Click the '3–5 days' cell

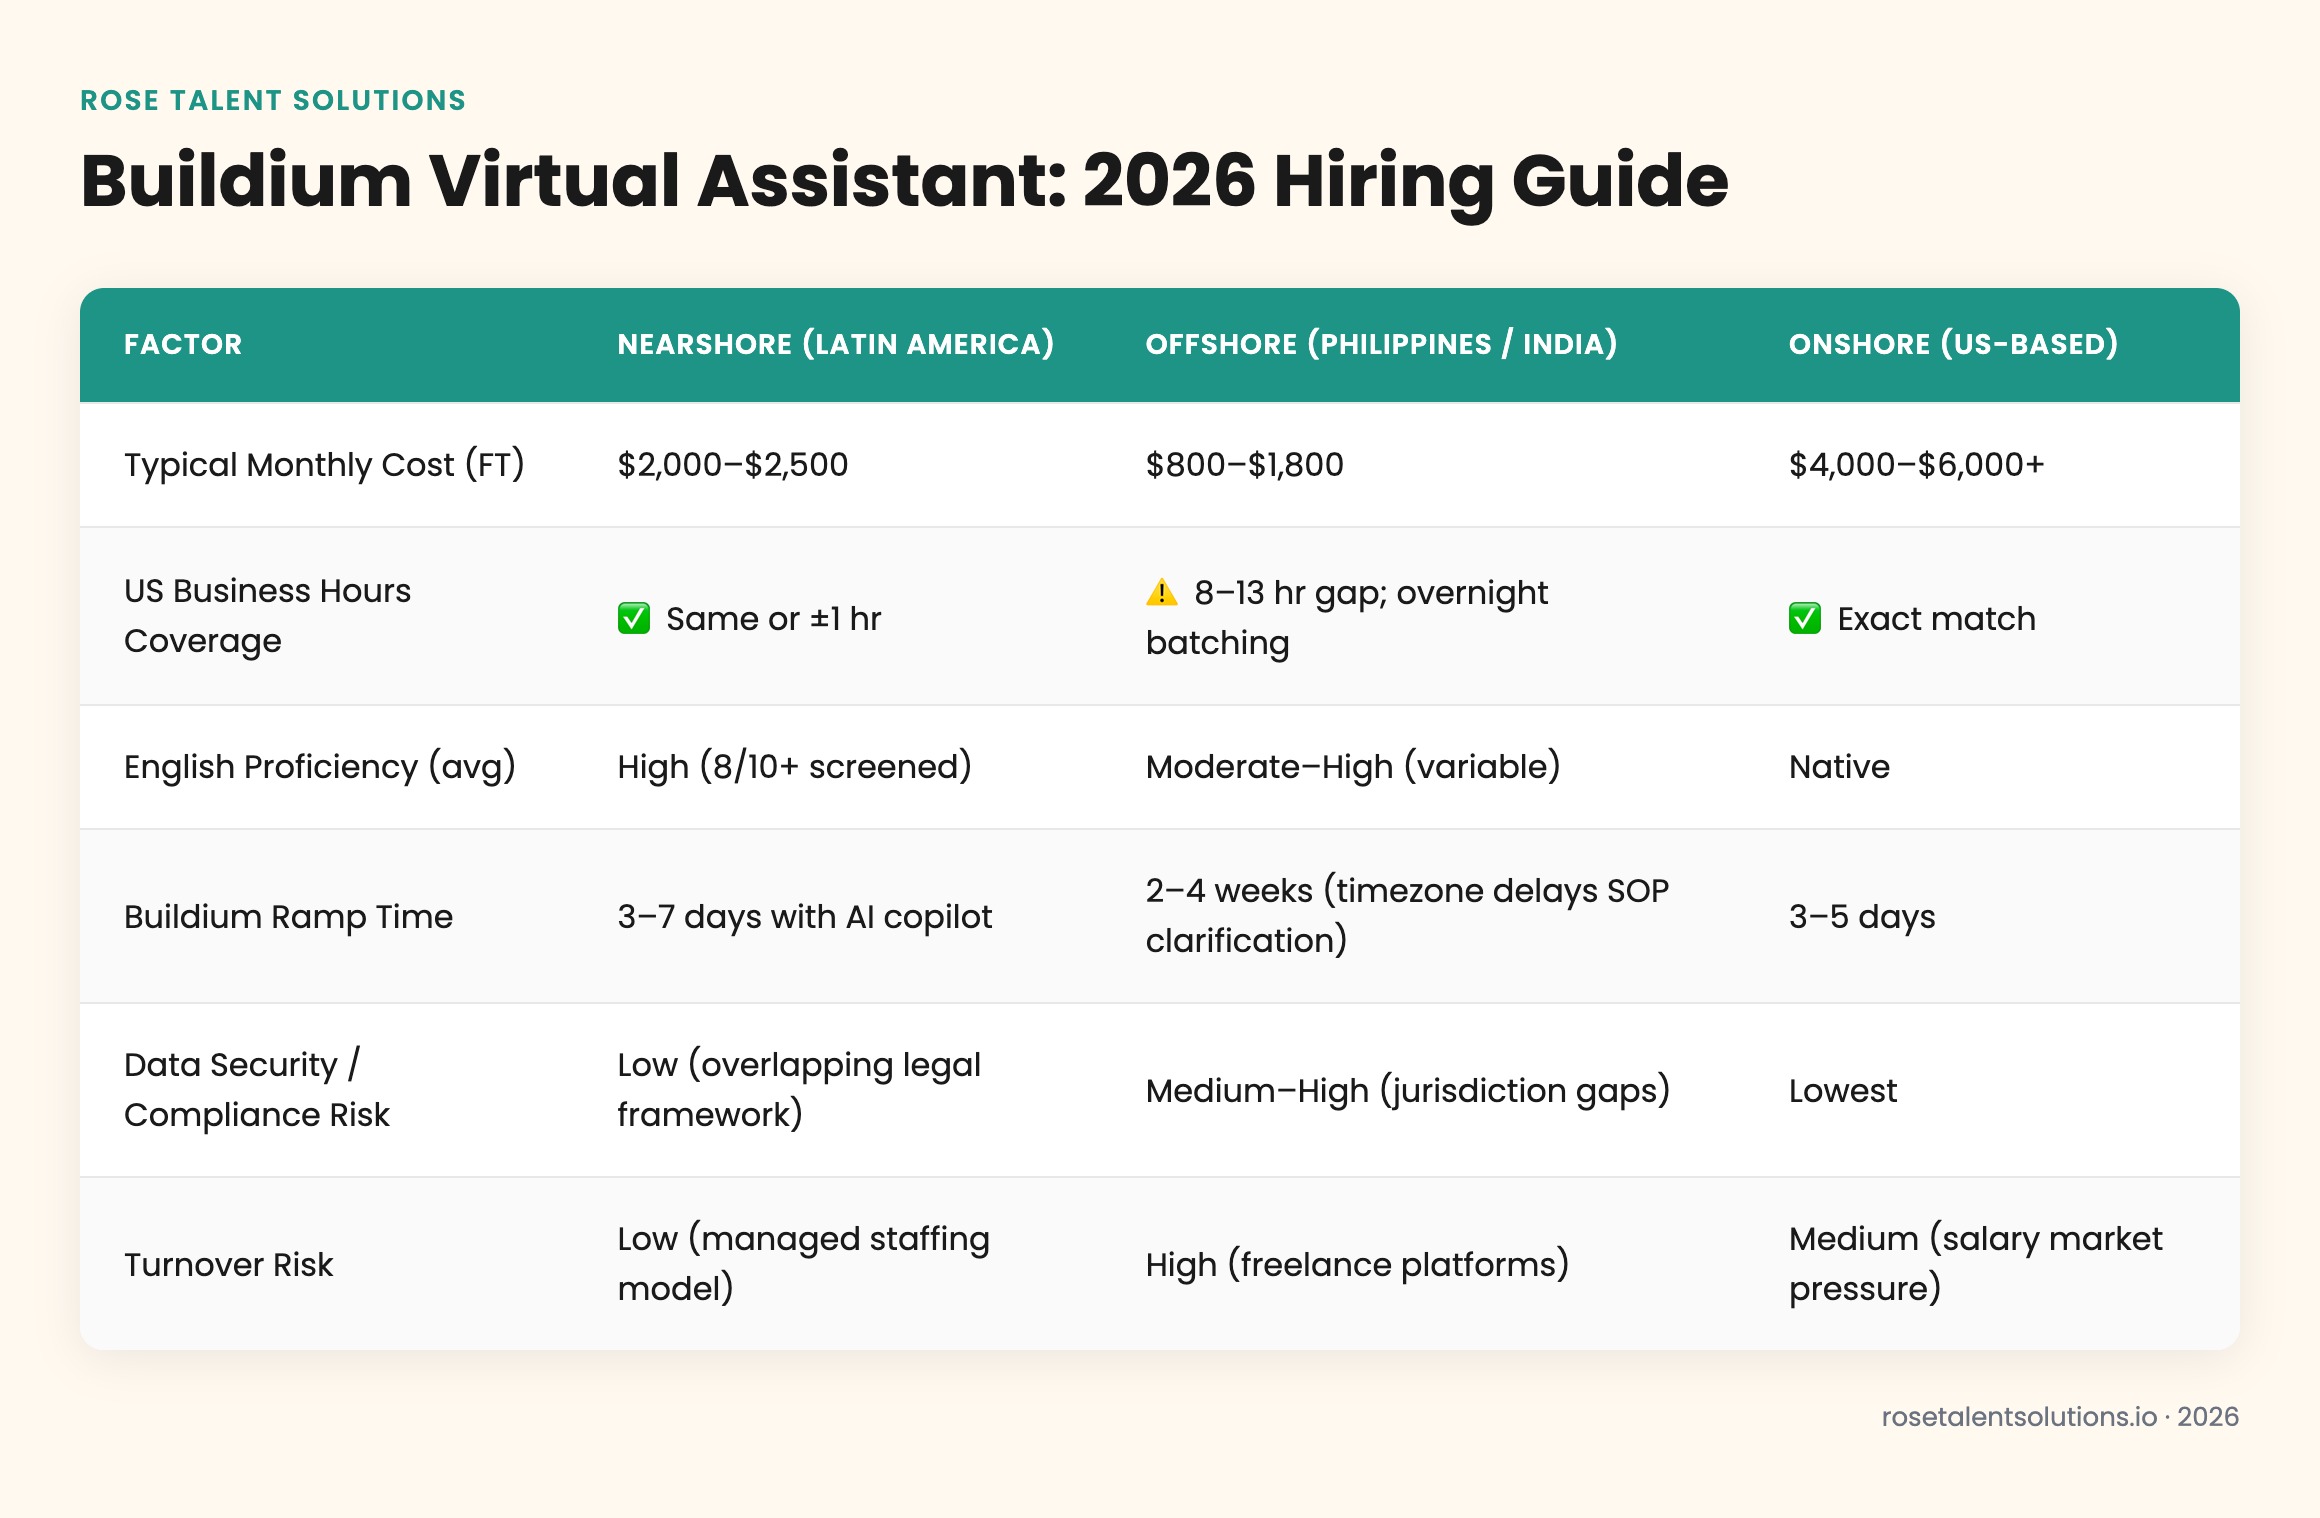(1862, 917)
